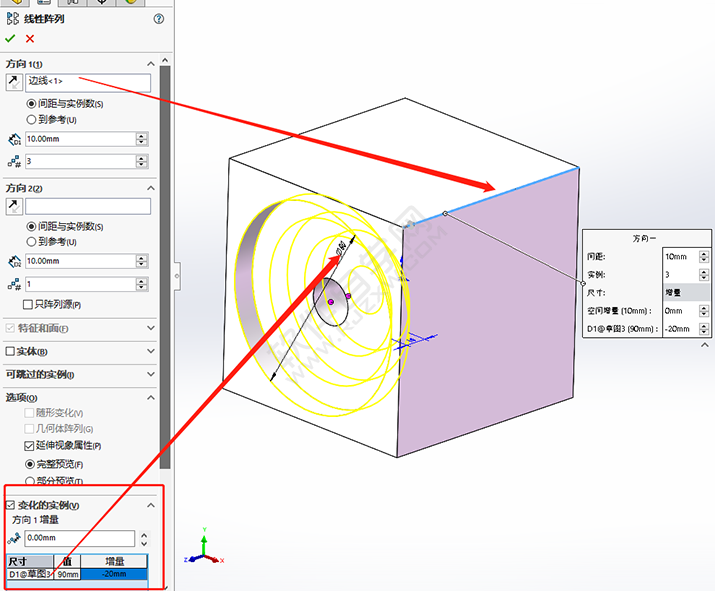Screen dimensions: 715x591
Task: Select 间距与实例数 radio under 方向 1
Action: pos(31,104)
